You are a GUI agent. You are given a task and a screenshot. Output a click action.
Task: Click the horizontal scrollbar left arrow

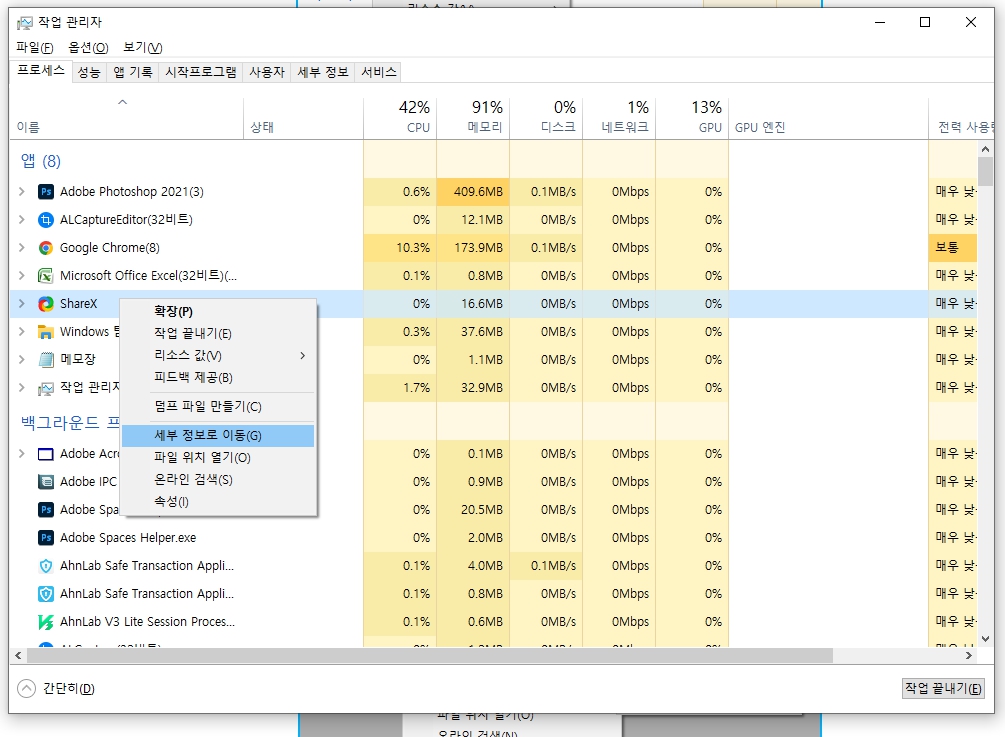18,656
